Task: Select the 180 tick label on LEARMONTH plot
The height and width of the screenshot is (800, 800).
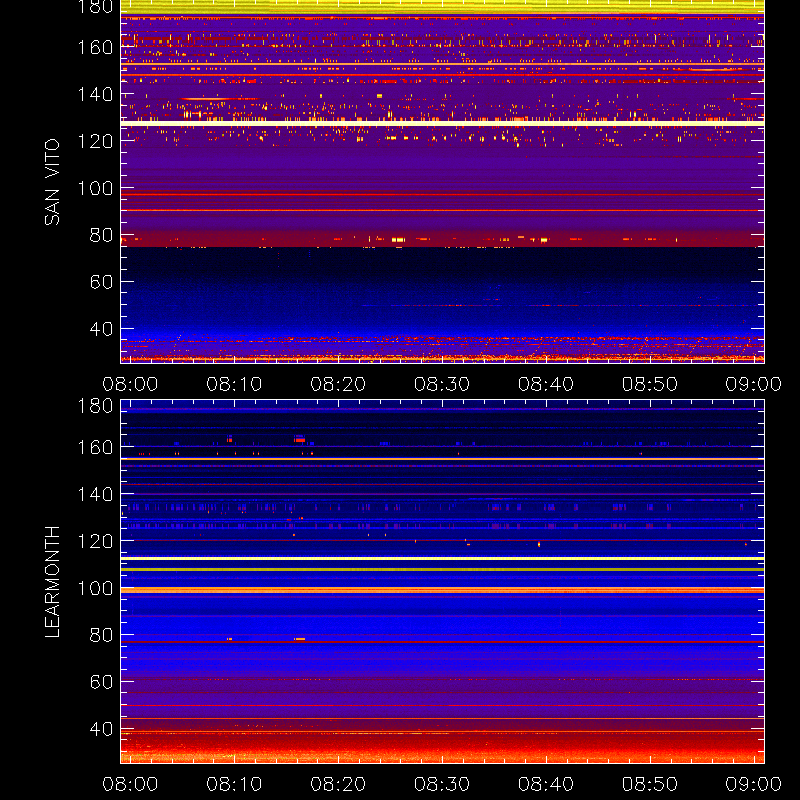Action: click(x=95, y=406)
